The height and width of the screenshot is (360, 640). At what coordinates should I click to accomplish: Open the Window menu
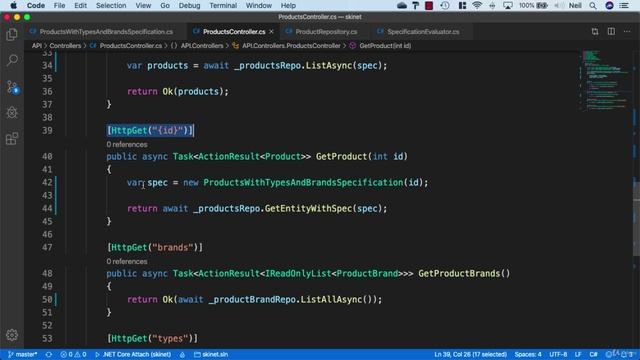pos(258,5)
